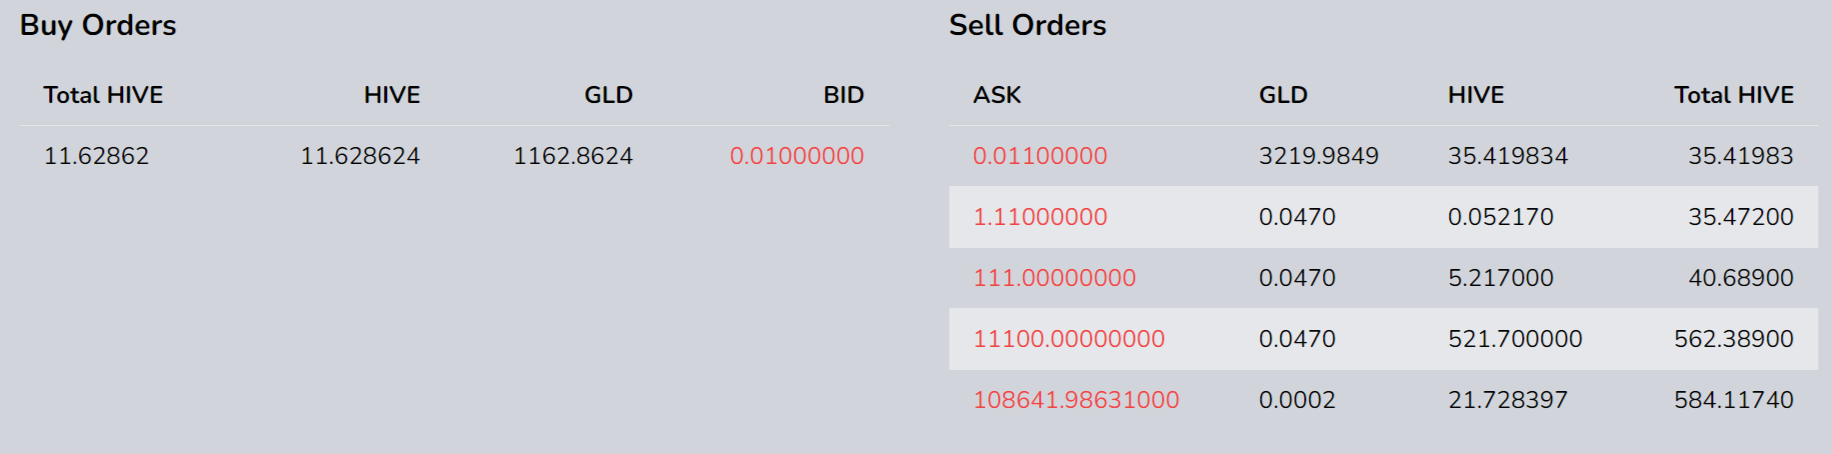Select the 0.01100000 ask price
The height and width of the screenshot is (454, 1832).
coord(1040,156)
